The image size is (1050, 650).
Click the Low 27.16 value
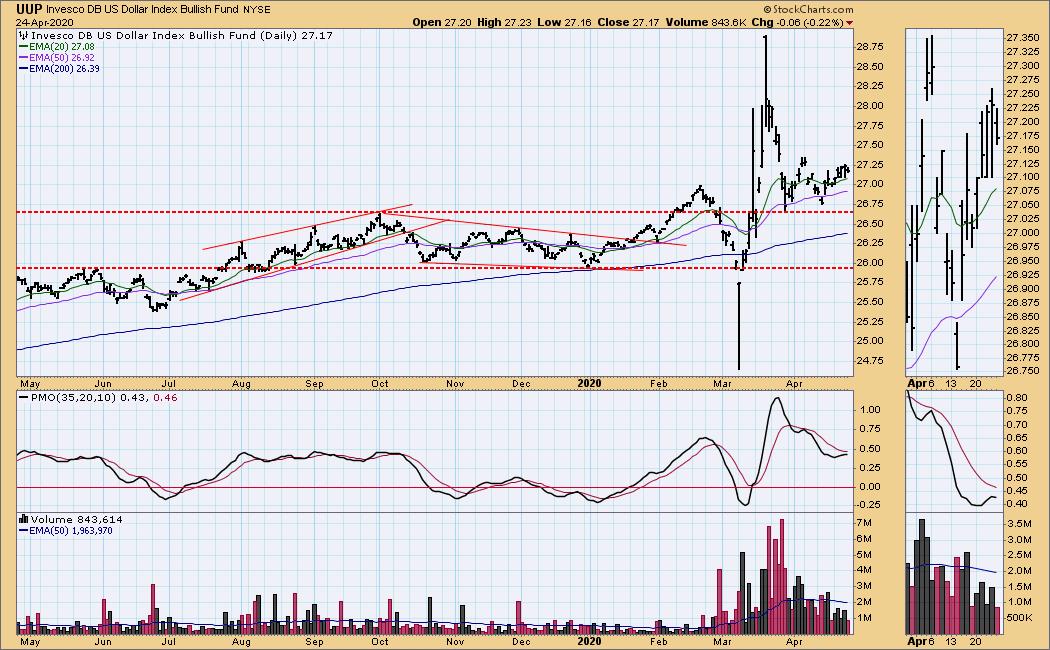pos(565,22)
